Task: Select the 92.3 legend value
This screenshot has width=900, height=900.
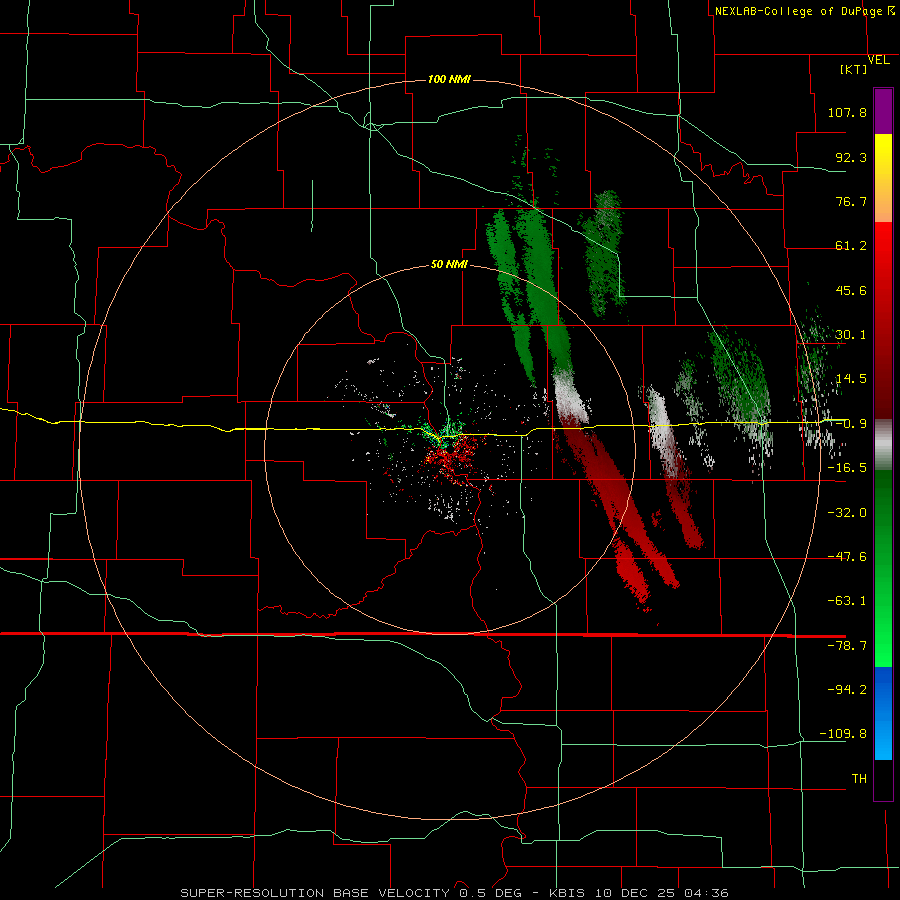Action: (x=851, y=157)
